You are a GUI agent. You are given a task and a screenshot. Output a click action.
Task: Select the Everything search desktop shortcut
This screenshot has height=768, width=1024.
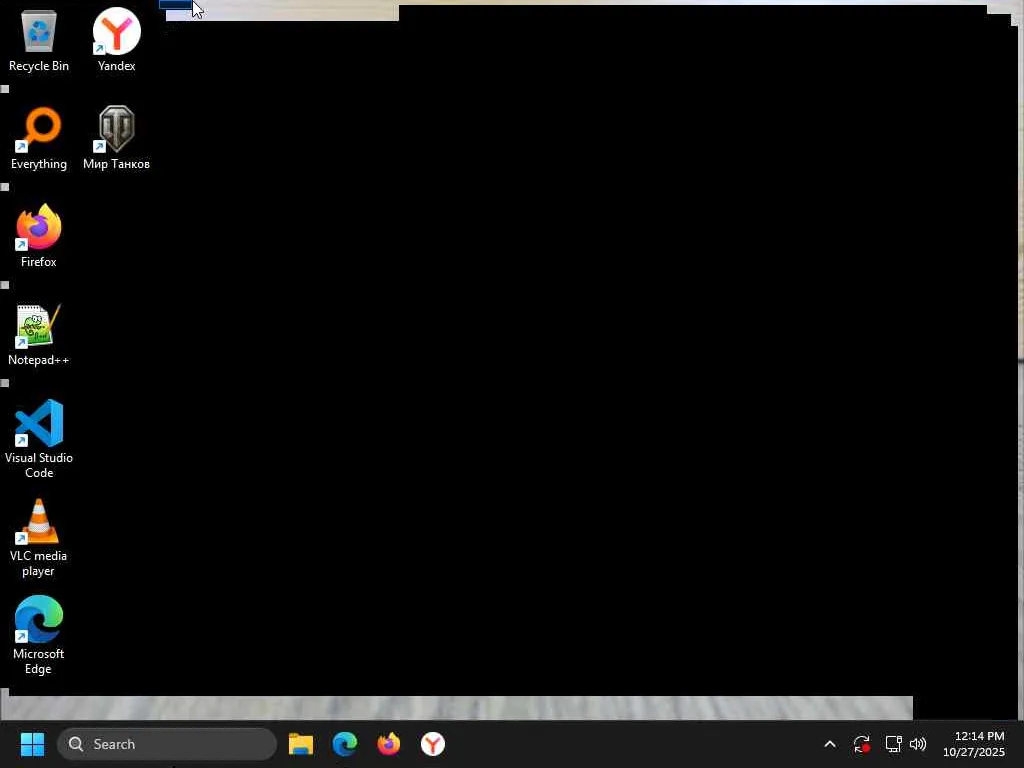39,138
